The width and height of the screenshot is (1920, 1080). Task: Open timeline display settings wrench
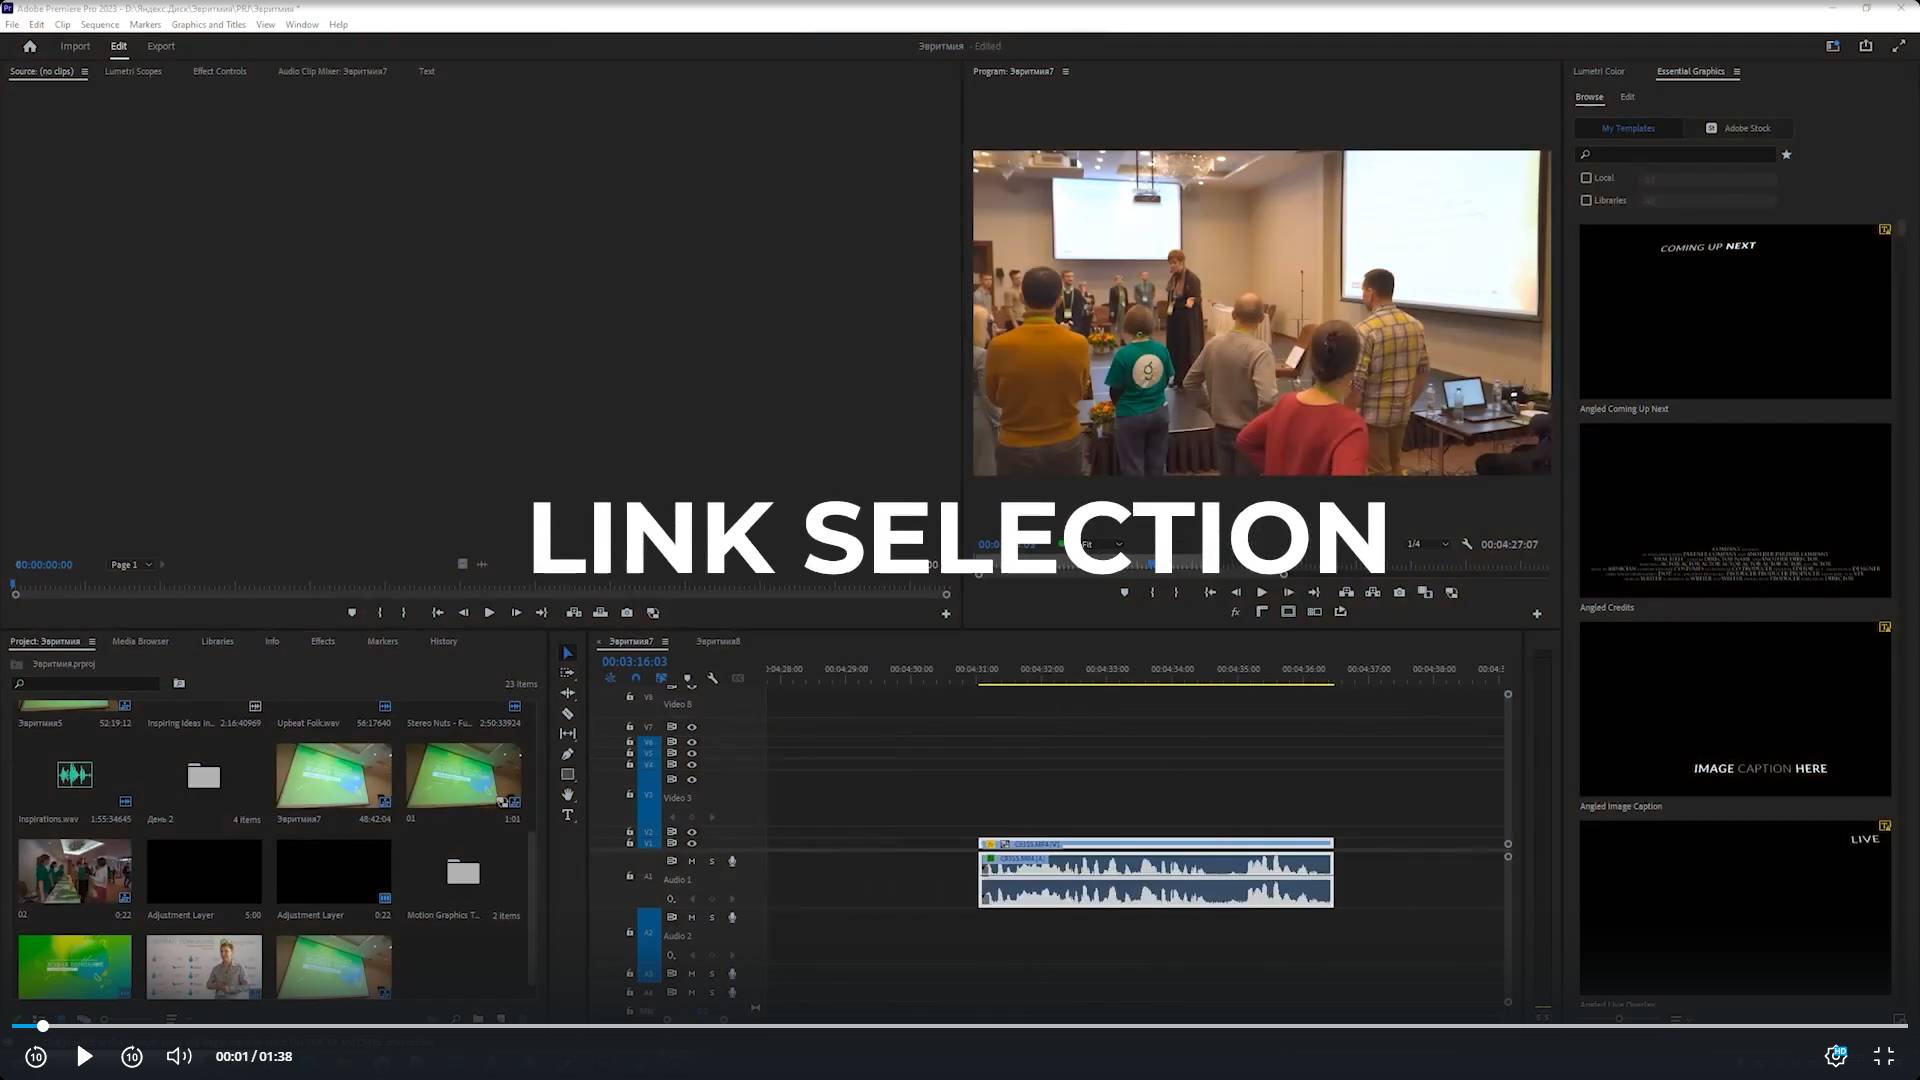pyautogui.click(x=712, y=678)
